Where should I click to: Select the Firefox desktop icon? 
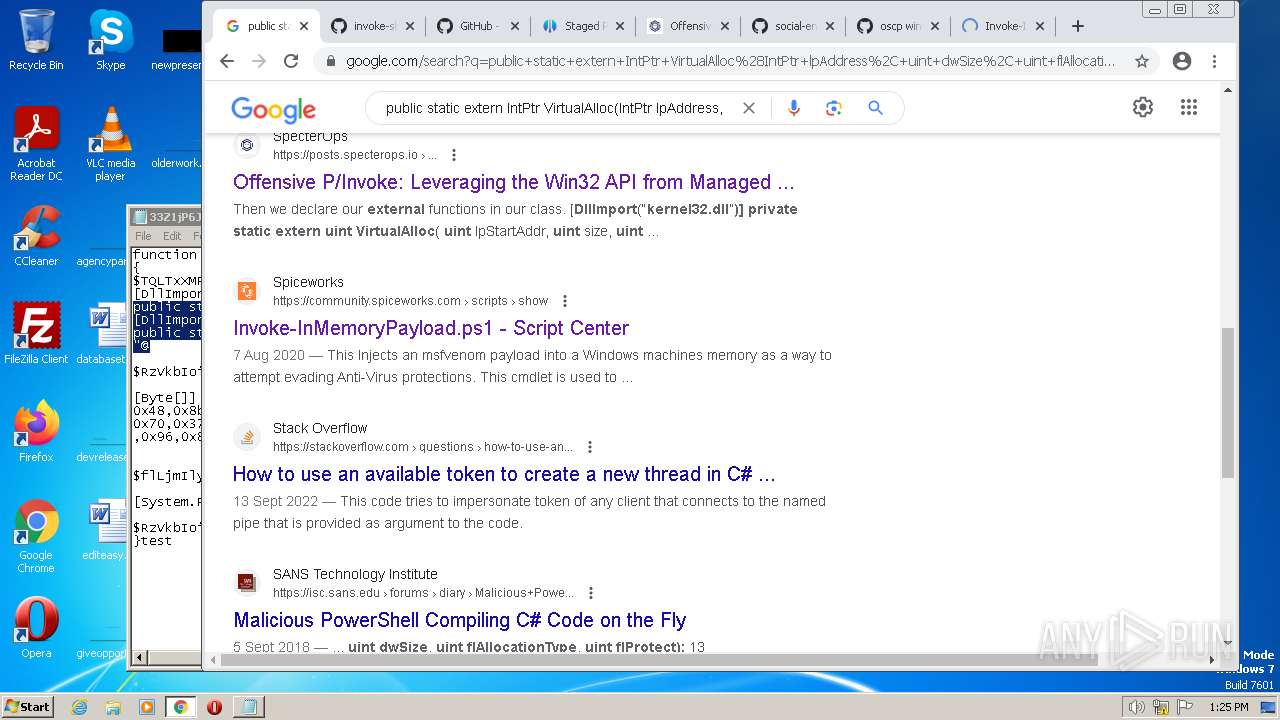(36, 432)
